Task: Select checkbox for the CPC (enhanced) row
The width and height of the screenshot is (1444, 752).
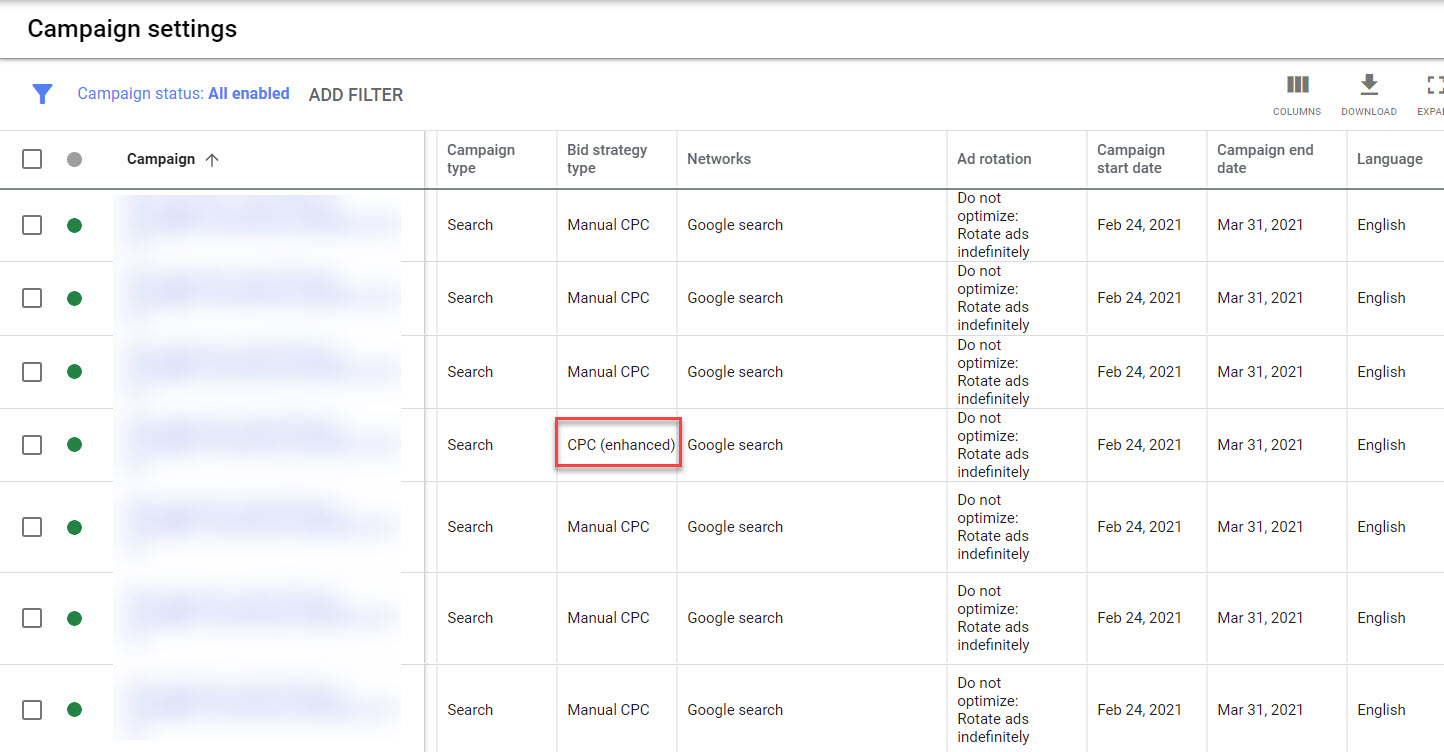Action: click(x=32, y=445)
